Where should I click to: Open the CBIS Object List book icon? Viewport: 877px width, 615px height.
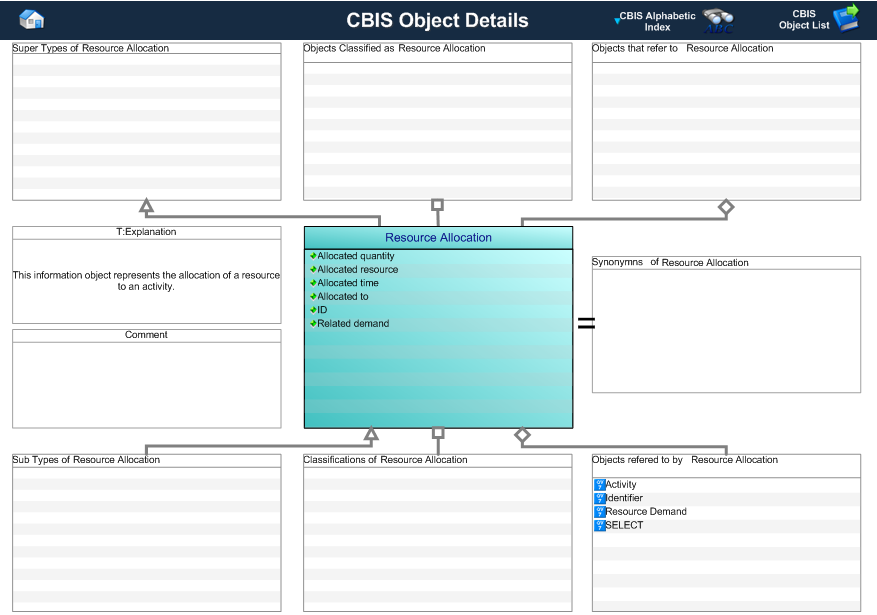846,18
